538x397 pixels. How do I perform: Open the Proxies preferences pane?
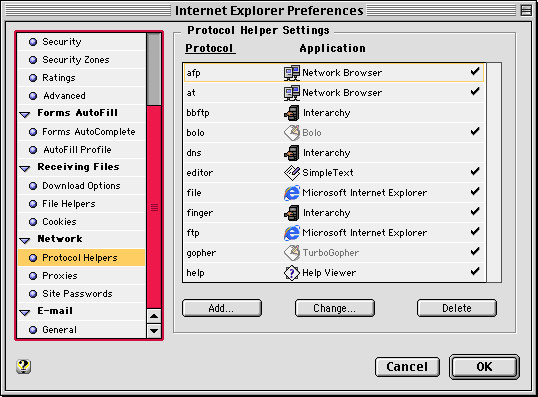[x=82, y=276]
